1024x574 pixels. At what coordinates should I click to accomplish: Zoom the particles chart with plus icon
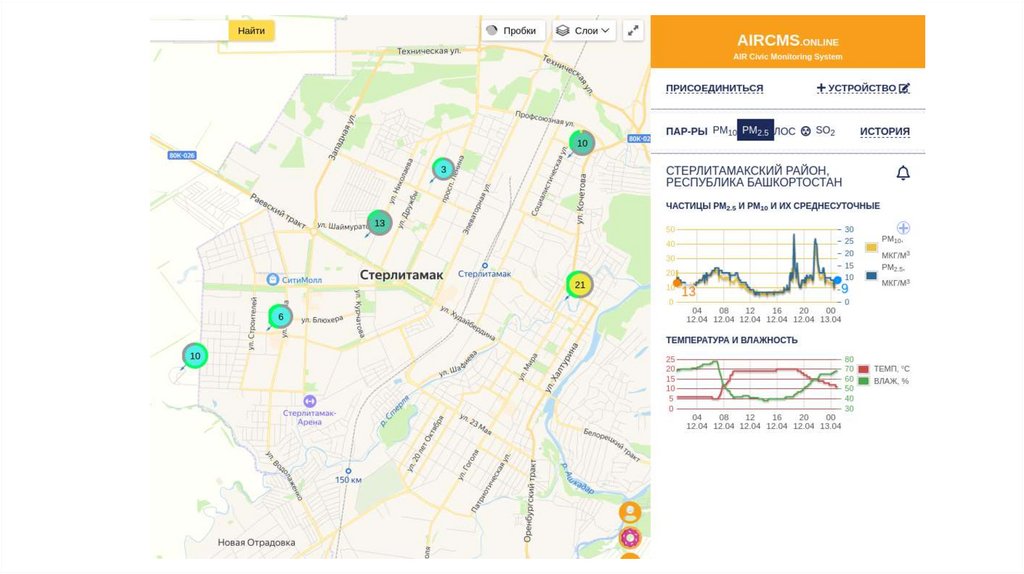pos(903,228)
